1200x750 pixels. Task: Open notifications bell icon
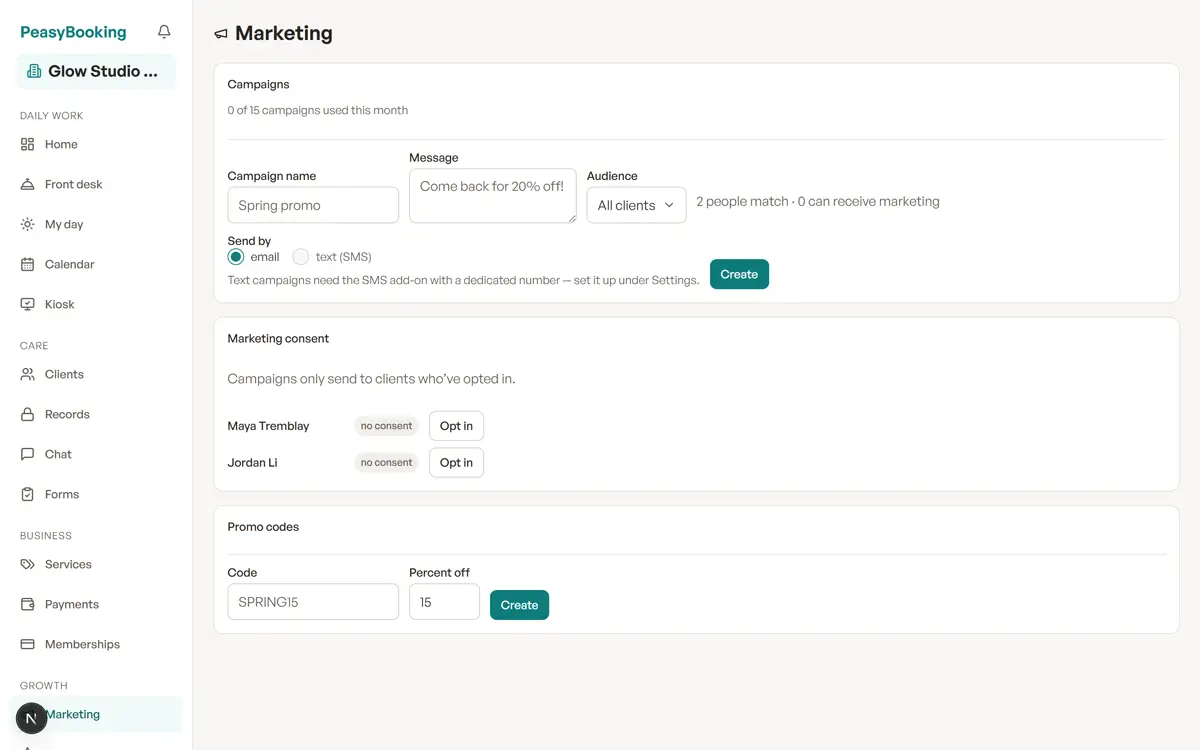(x=164, y=32)
